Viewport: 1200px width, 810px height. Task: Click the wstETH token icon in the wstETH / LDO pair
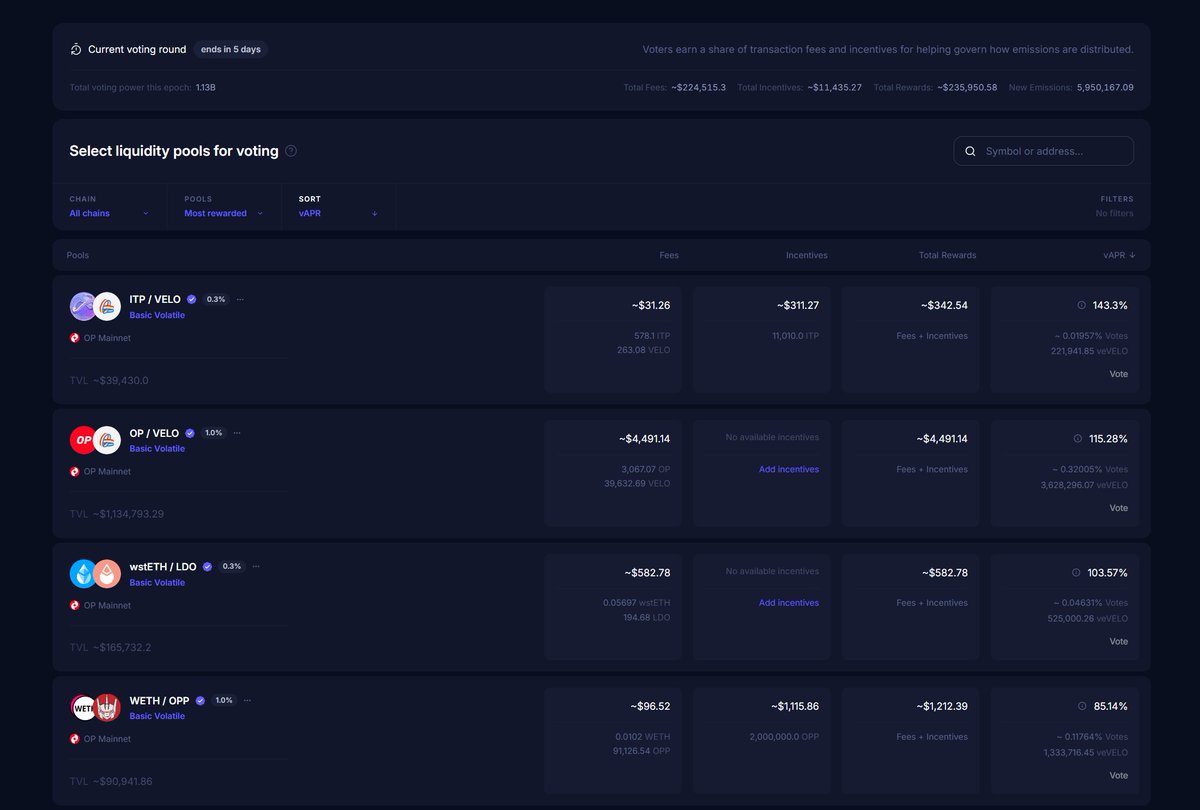tap(82, 573)
